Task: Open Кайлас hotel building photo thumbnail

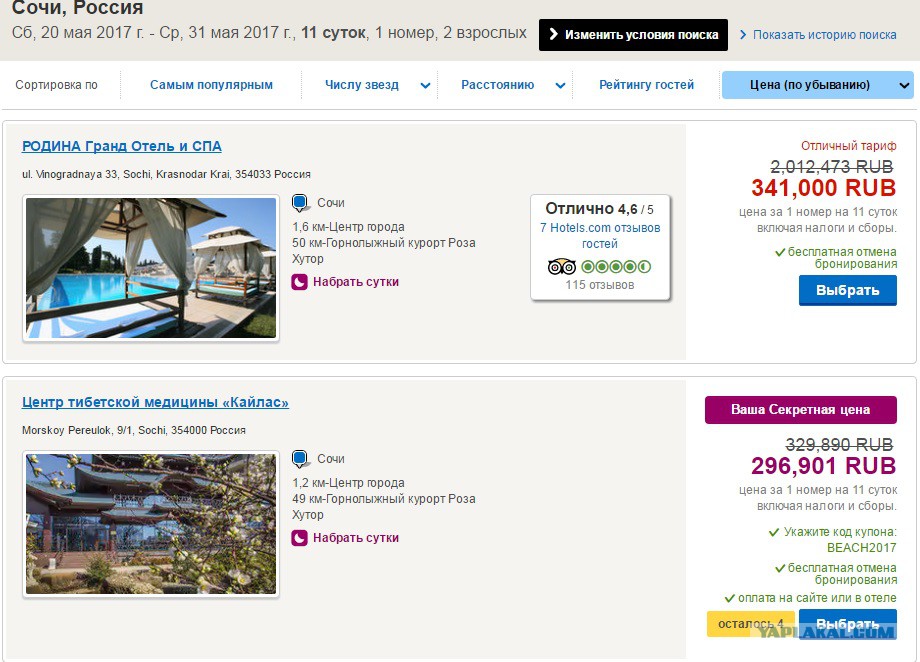Action: coord(151,524)
